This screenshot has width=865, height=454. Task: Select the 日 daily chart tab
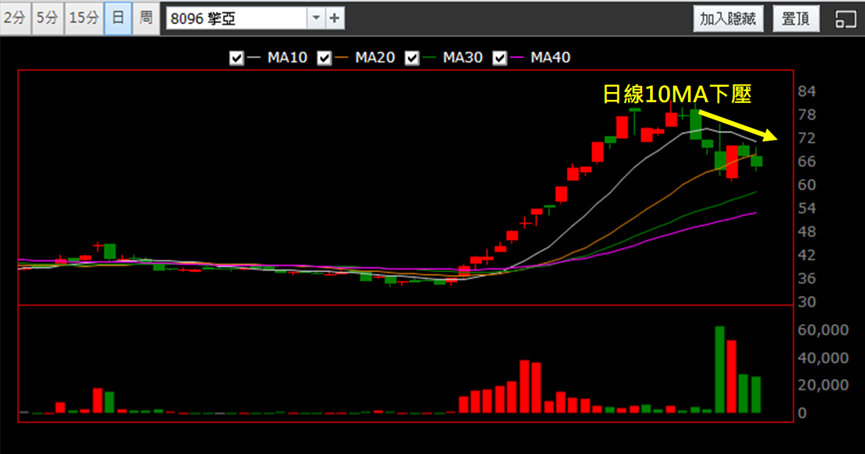118,18
